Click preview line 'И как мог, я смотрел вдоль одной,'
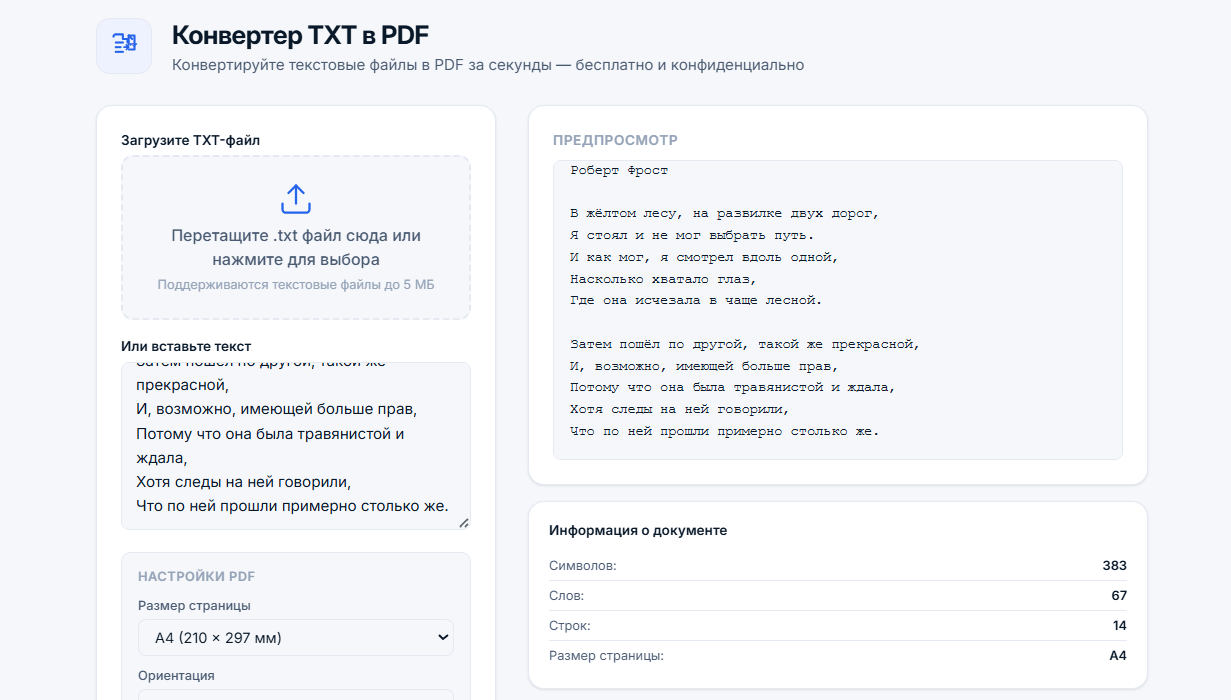The width and height of the screenshot is (1231, 700). pyautogui.click(x=704, y=257)
